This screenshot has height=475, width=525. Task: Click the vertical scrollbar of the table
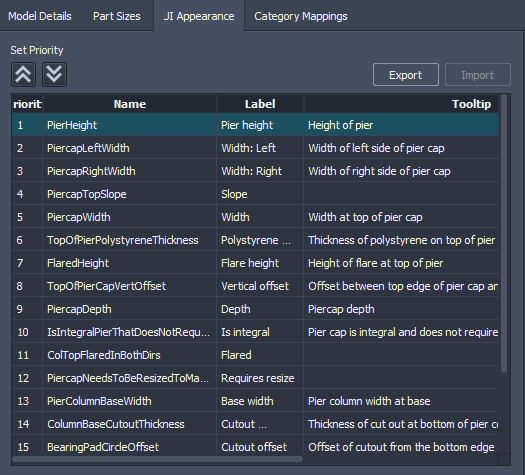coord(504,234)
